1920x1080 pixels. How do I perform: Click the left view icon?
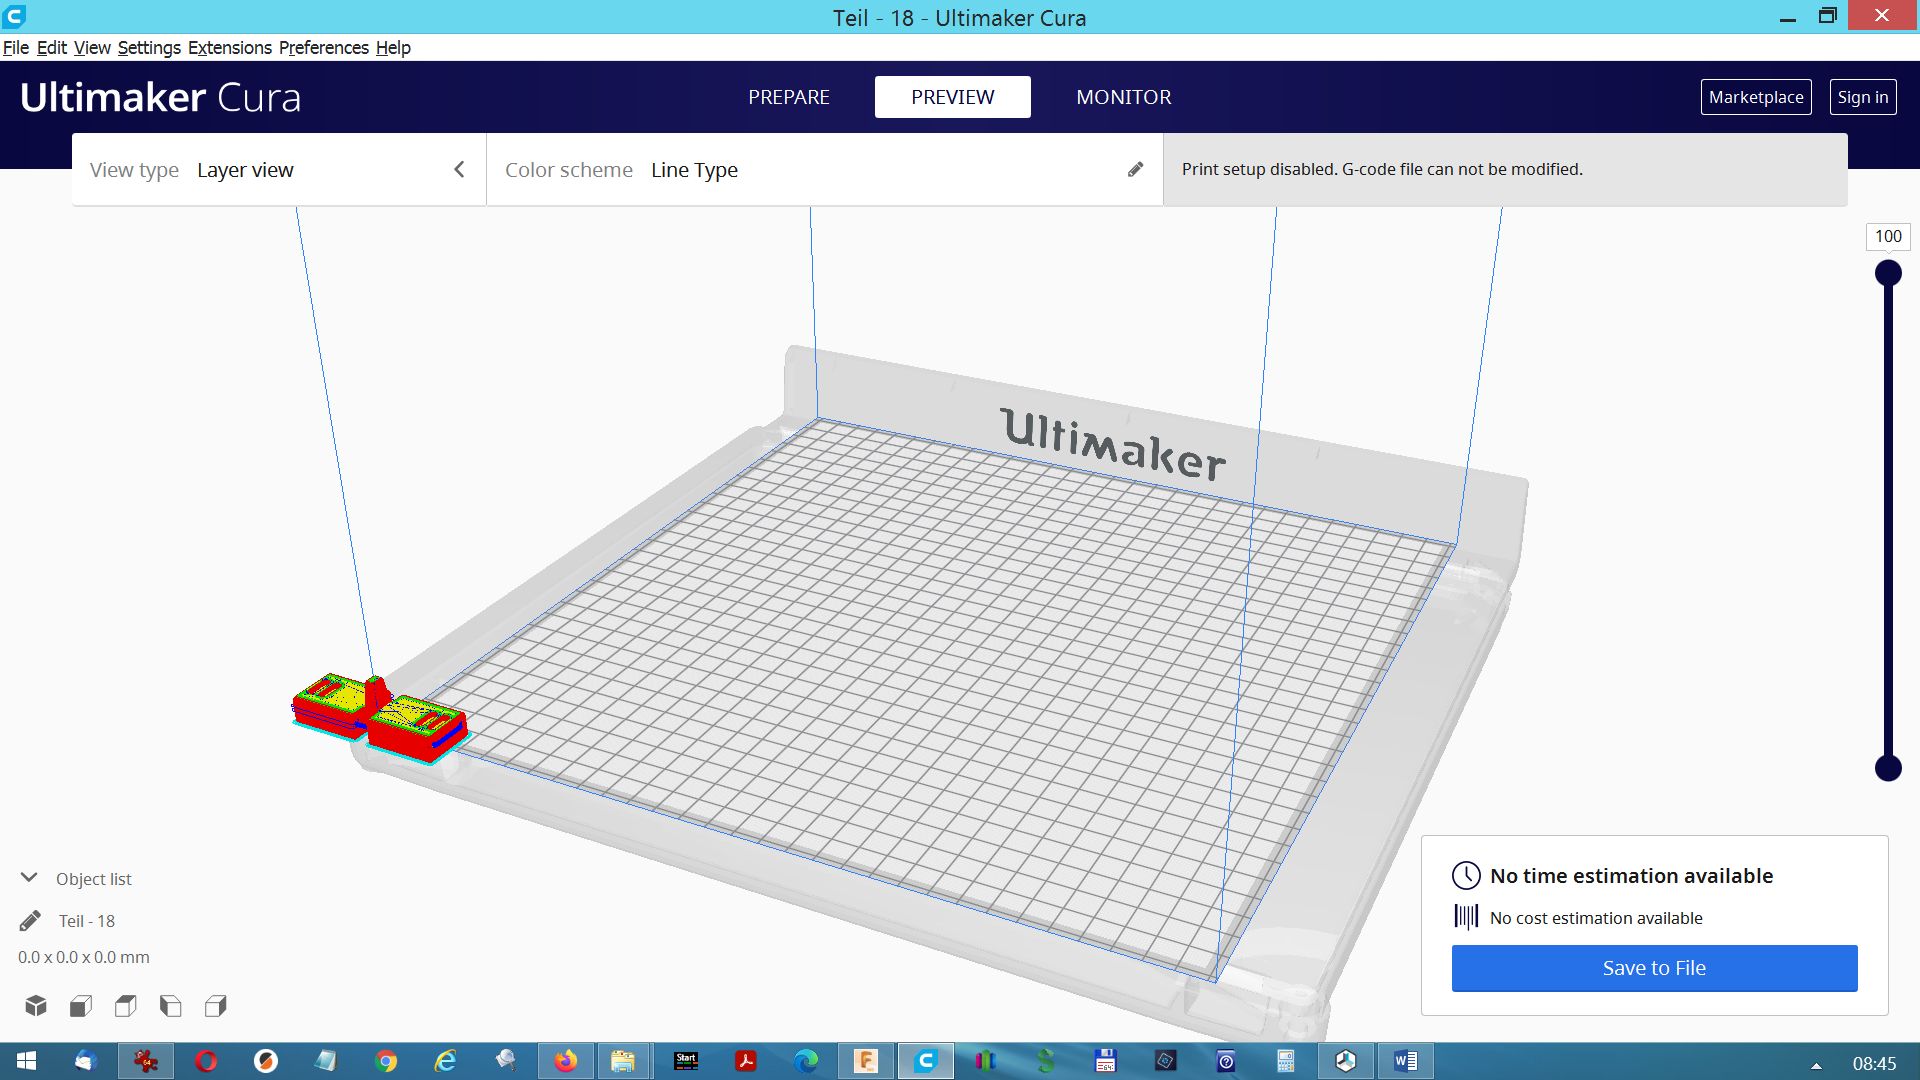(169, 1006)
